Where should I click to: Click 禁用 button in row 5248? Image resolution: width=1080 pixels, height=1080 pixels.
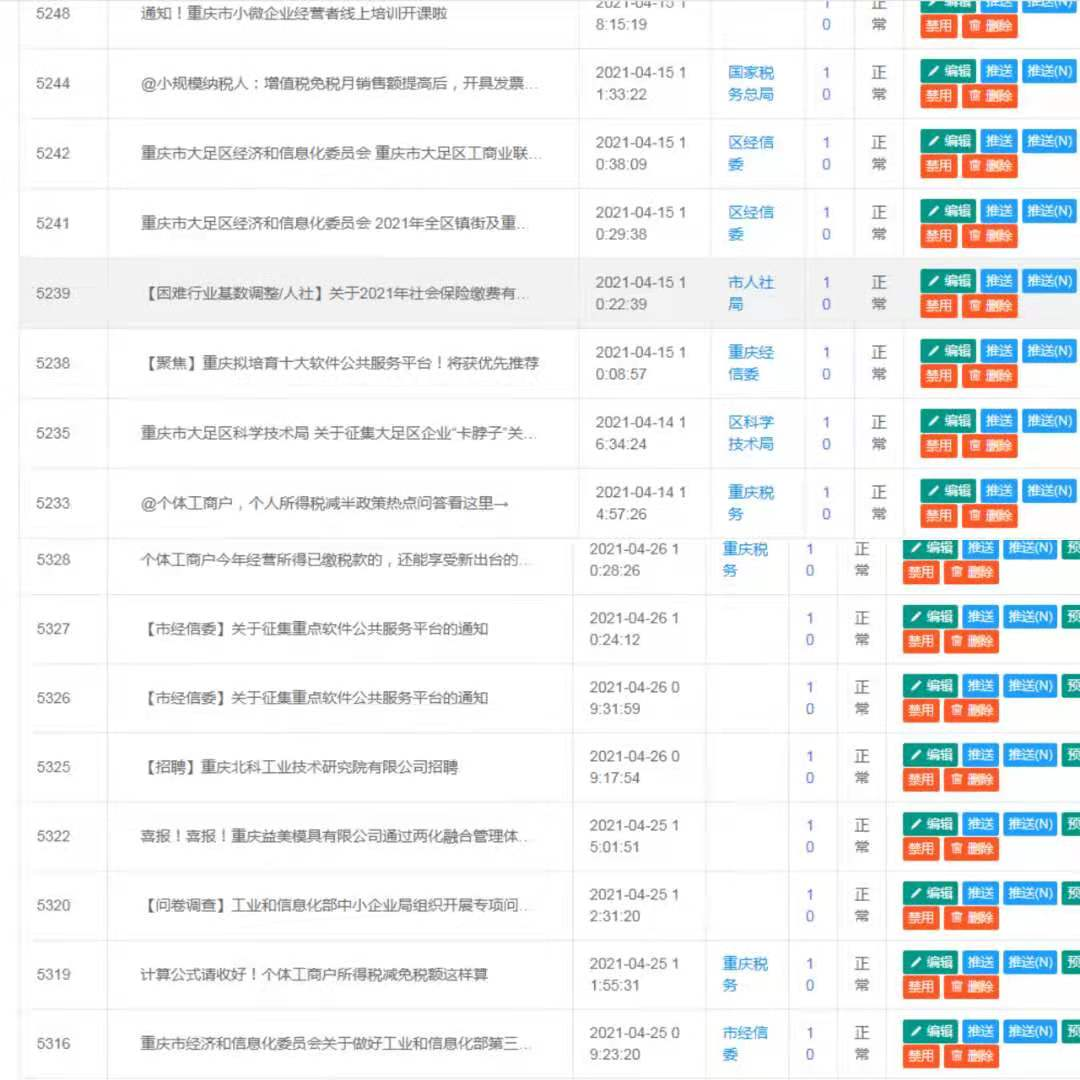938,26
